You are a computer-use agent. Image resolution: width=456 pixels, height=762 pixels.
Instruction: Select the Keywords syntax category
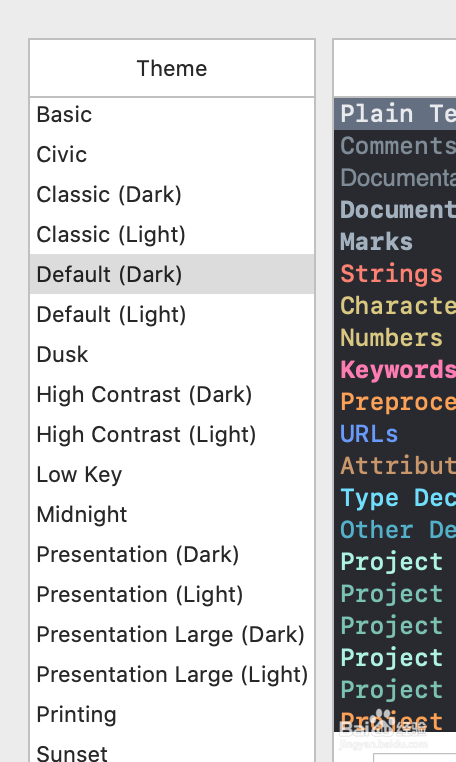click(395, 370)
